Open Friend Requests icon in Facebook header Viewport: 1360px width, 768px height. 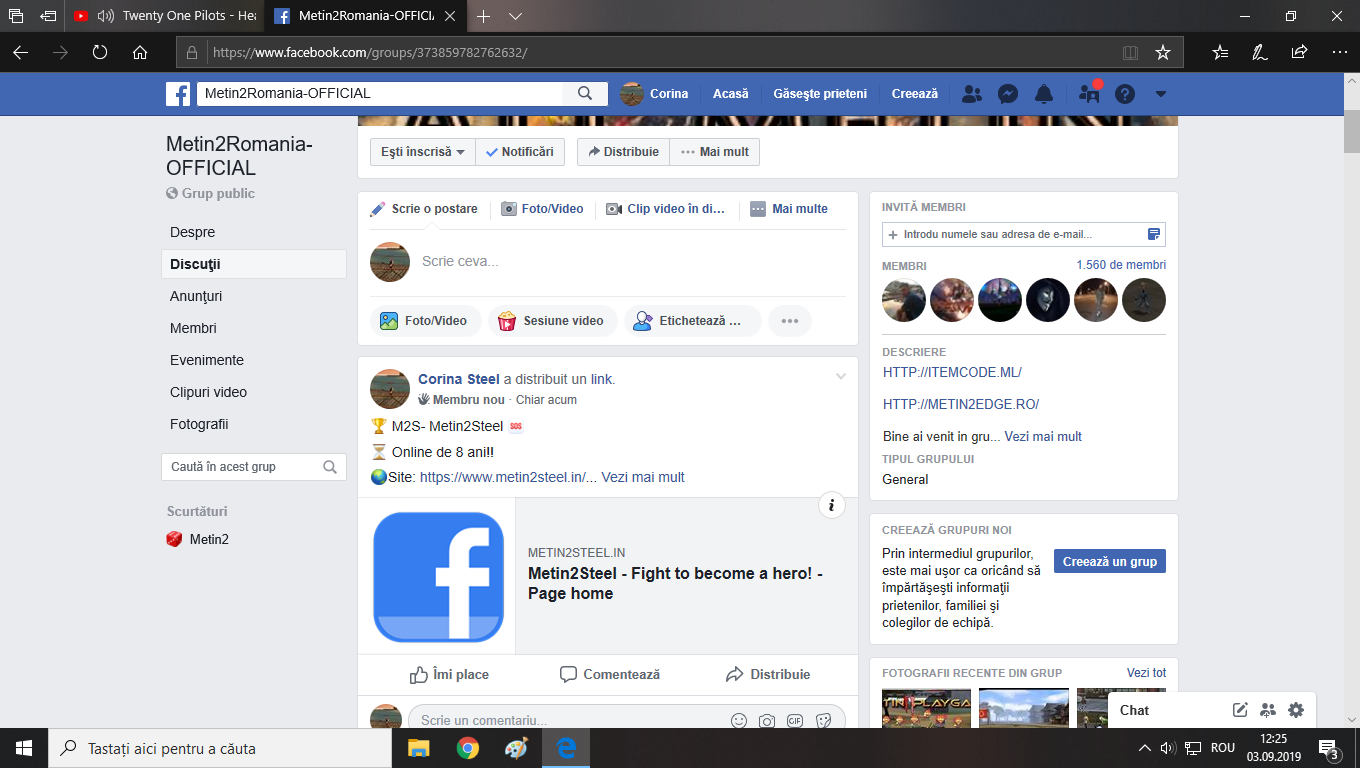click(971, 94)
